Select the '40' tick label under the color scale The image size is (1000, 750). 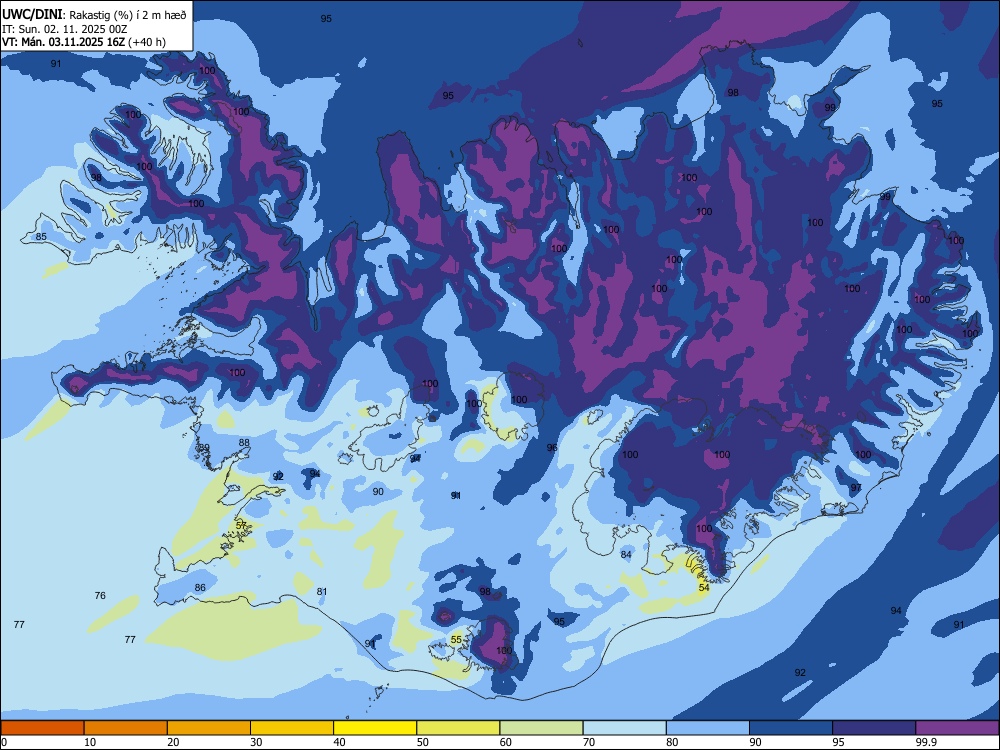(x=339, y=742)
